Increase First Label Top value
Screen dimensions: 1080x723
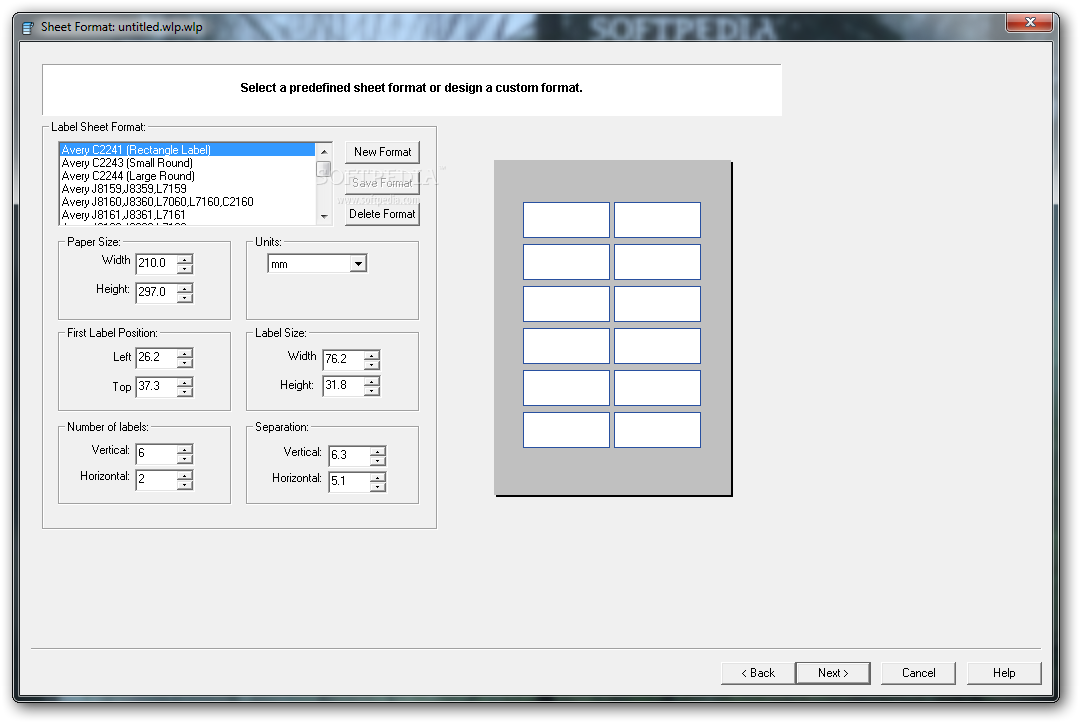pos(185,382)
